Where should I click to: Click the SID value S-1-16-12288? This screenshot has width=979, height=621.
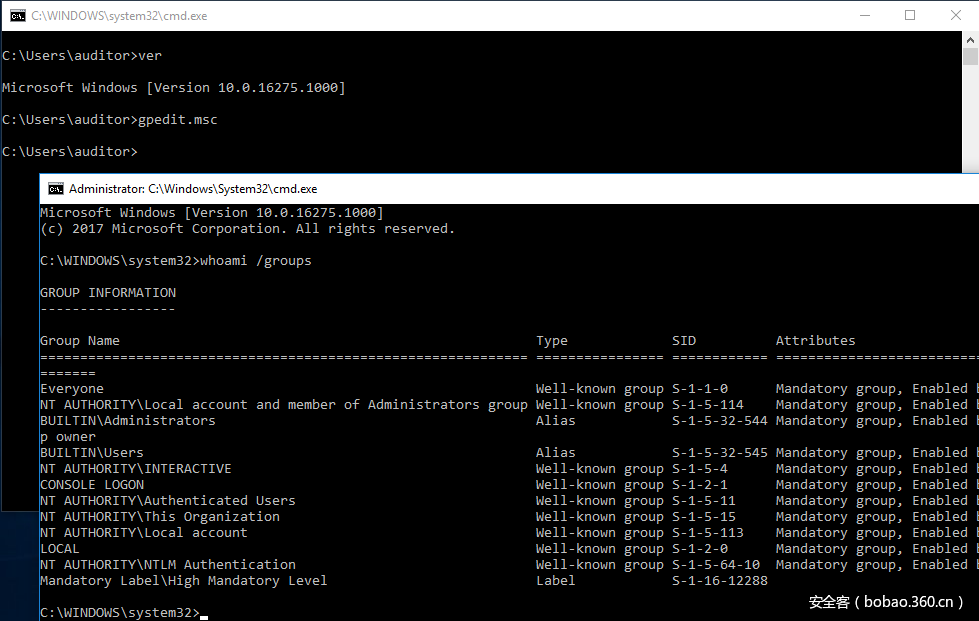click(719, 581)
